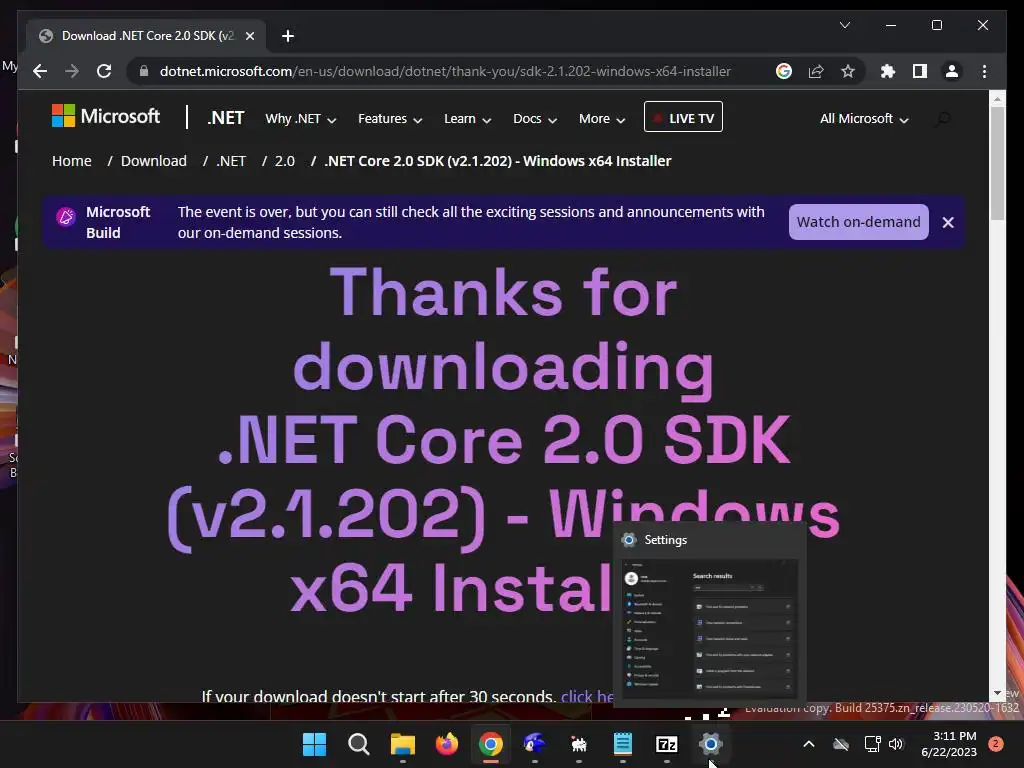Close the Download .NET Core tab
The image size is (1024, 768).
(x=249, y=36)
